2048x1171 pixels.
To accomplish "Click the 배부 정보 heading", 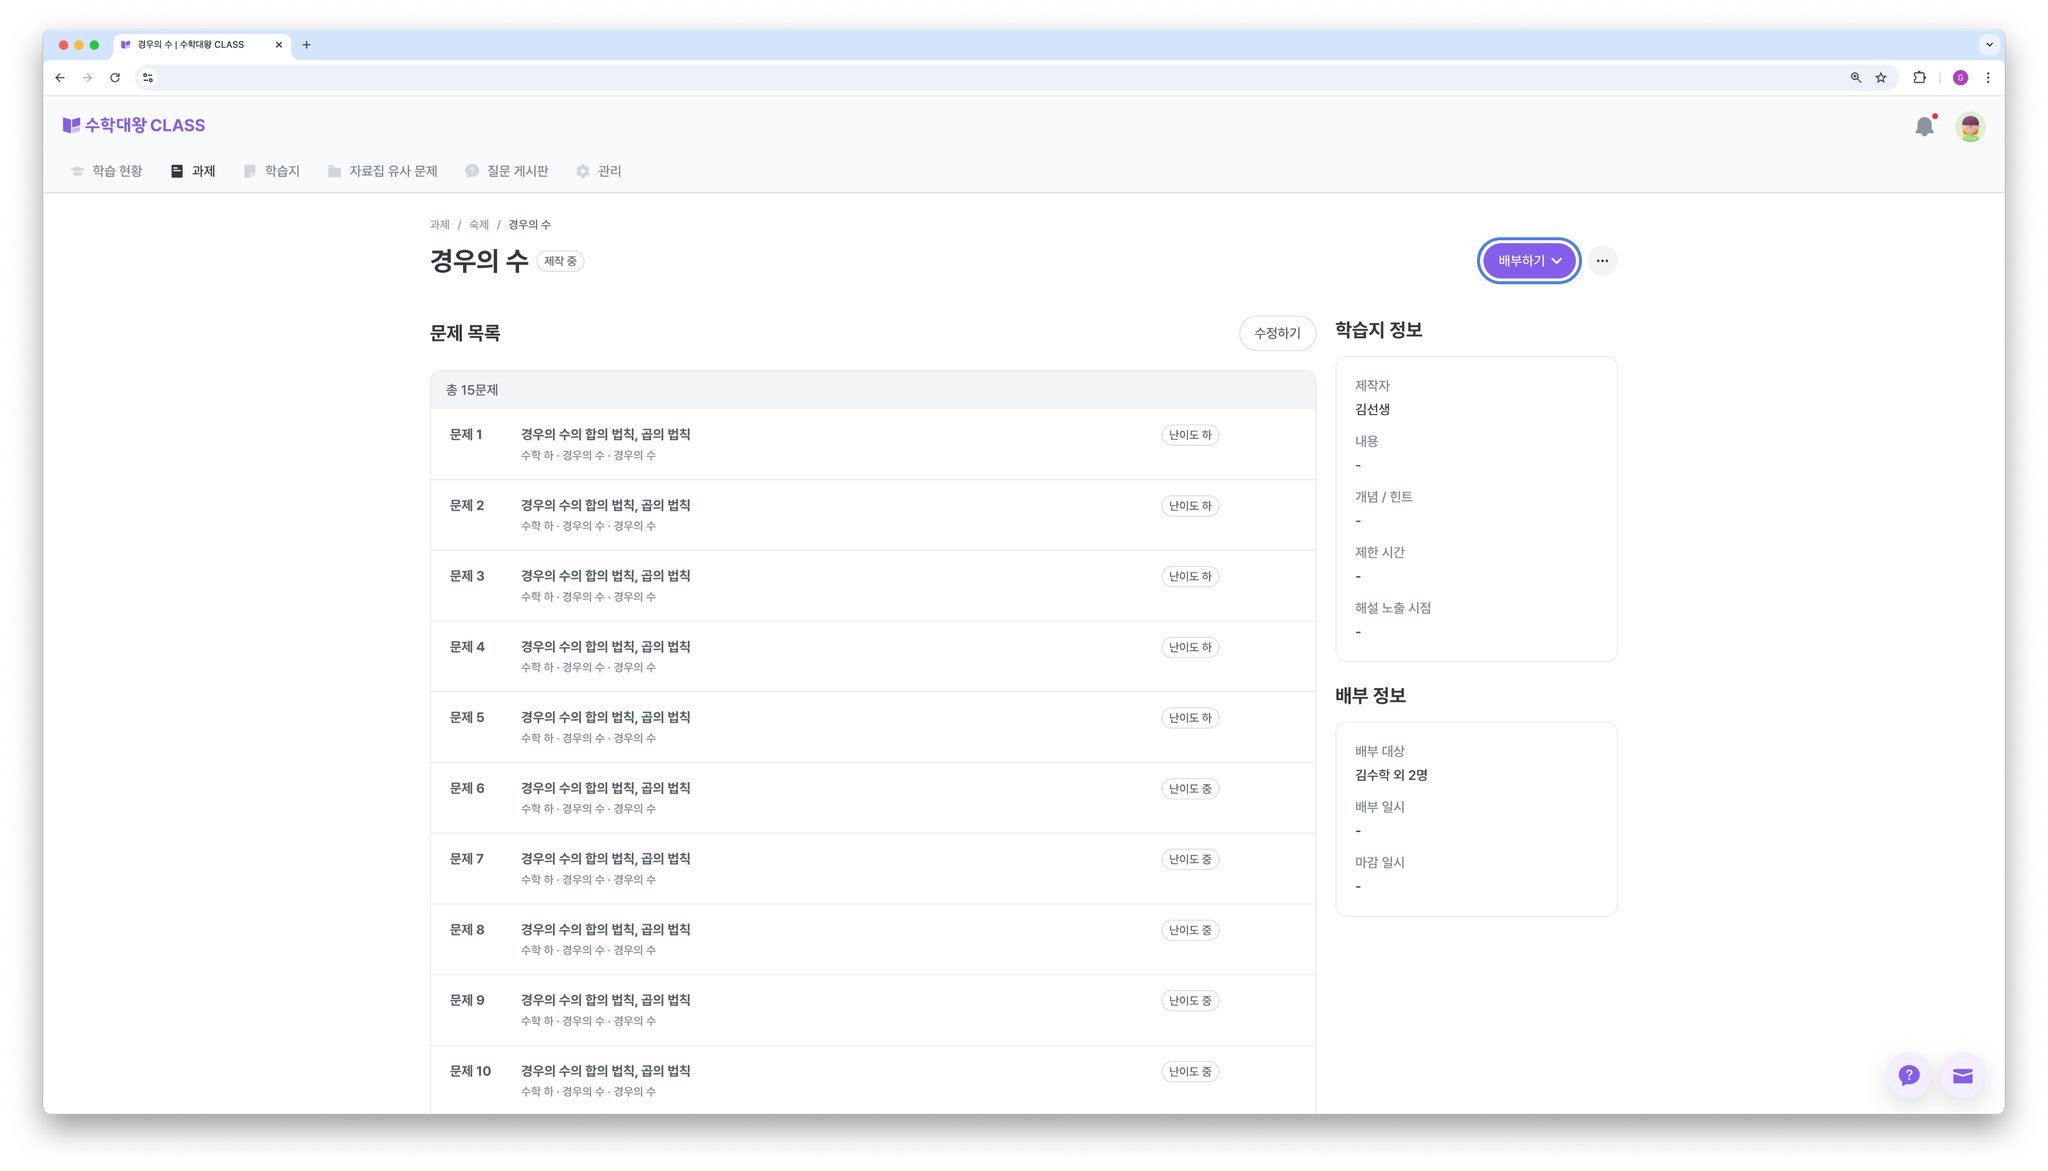I will (1370, 695).
